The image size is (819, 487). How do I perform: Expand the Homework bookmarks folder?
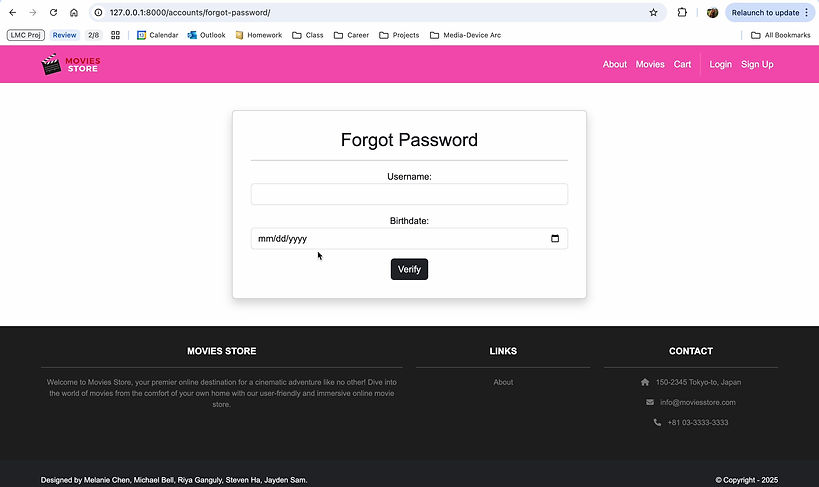(x=259, y=35)
